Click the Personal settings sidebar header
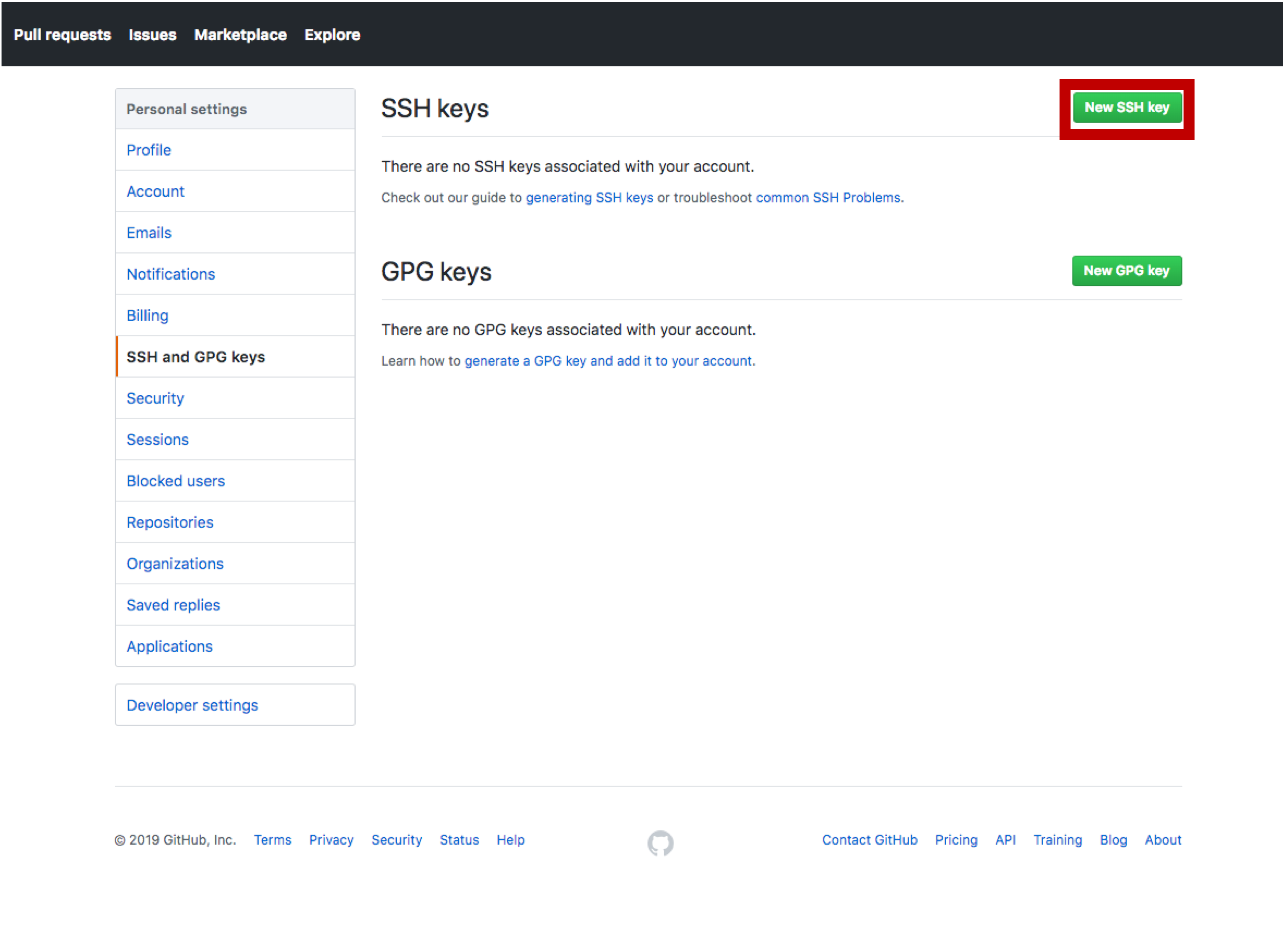Viewport: 1283px width, 947px height. [235, 109]
